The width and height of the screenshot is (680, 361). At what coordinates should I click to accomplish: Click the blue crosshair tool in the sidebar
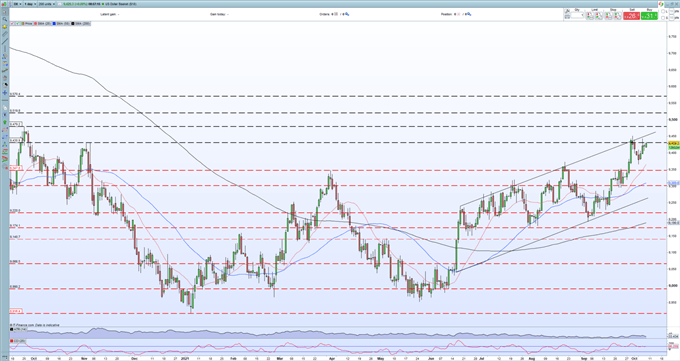[x=5, y=92]
